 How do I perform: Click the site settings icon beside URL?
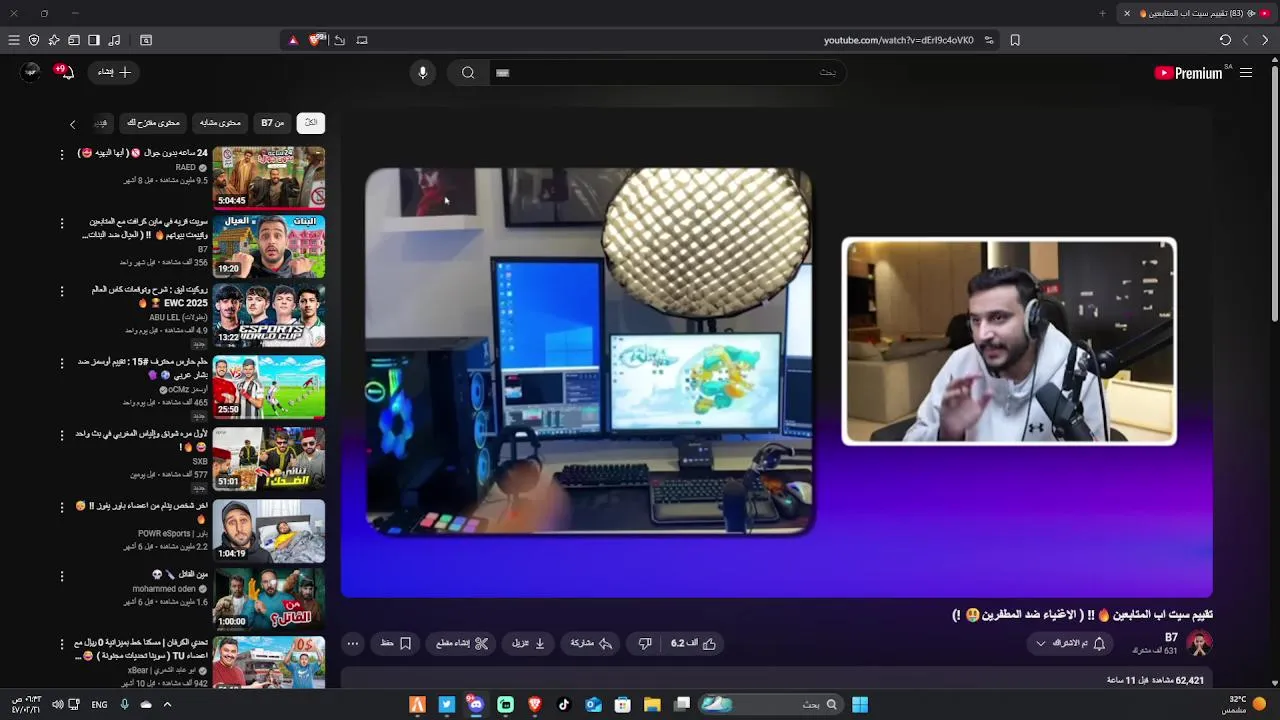pyautogui.click(x=989, y=40)
